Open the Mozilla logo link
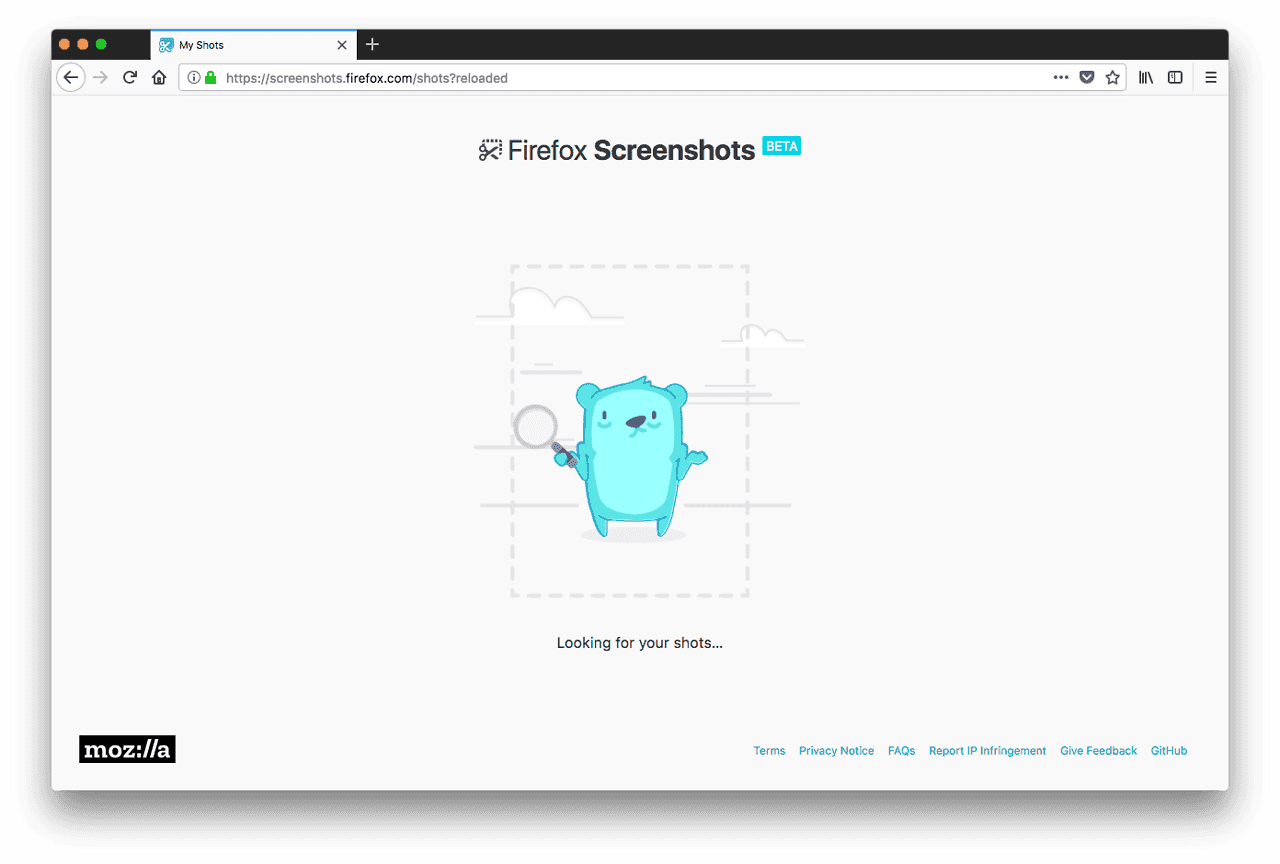This screenshot has height=864, width=1280. click(127, 749)
